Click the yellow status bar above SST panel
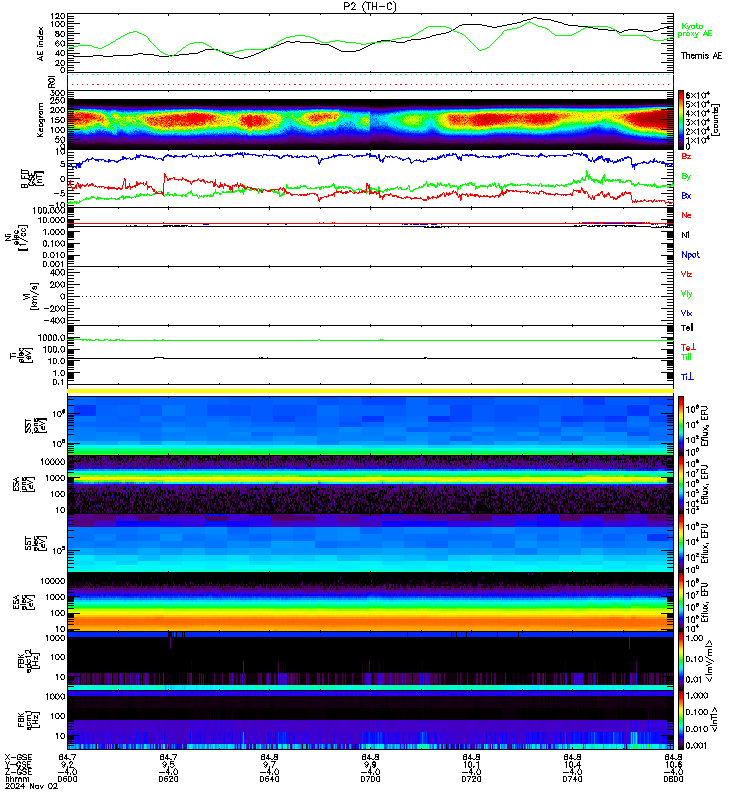Screen dimensions: 750x800 click(x=370, y=391)
